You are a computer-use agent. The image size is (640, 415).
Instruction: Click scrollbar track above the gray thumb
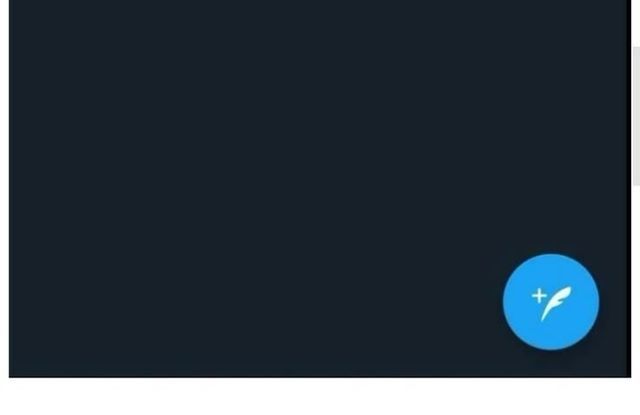636,22
